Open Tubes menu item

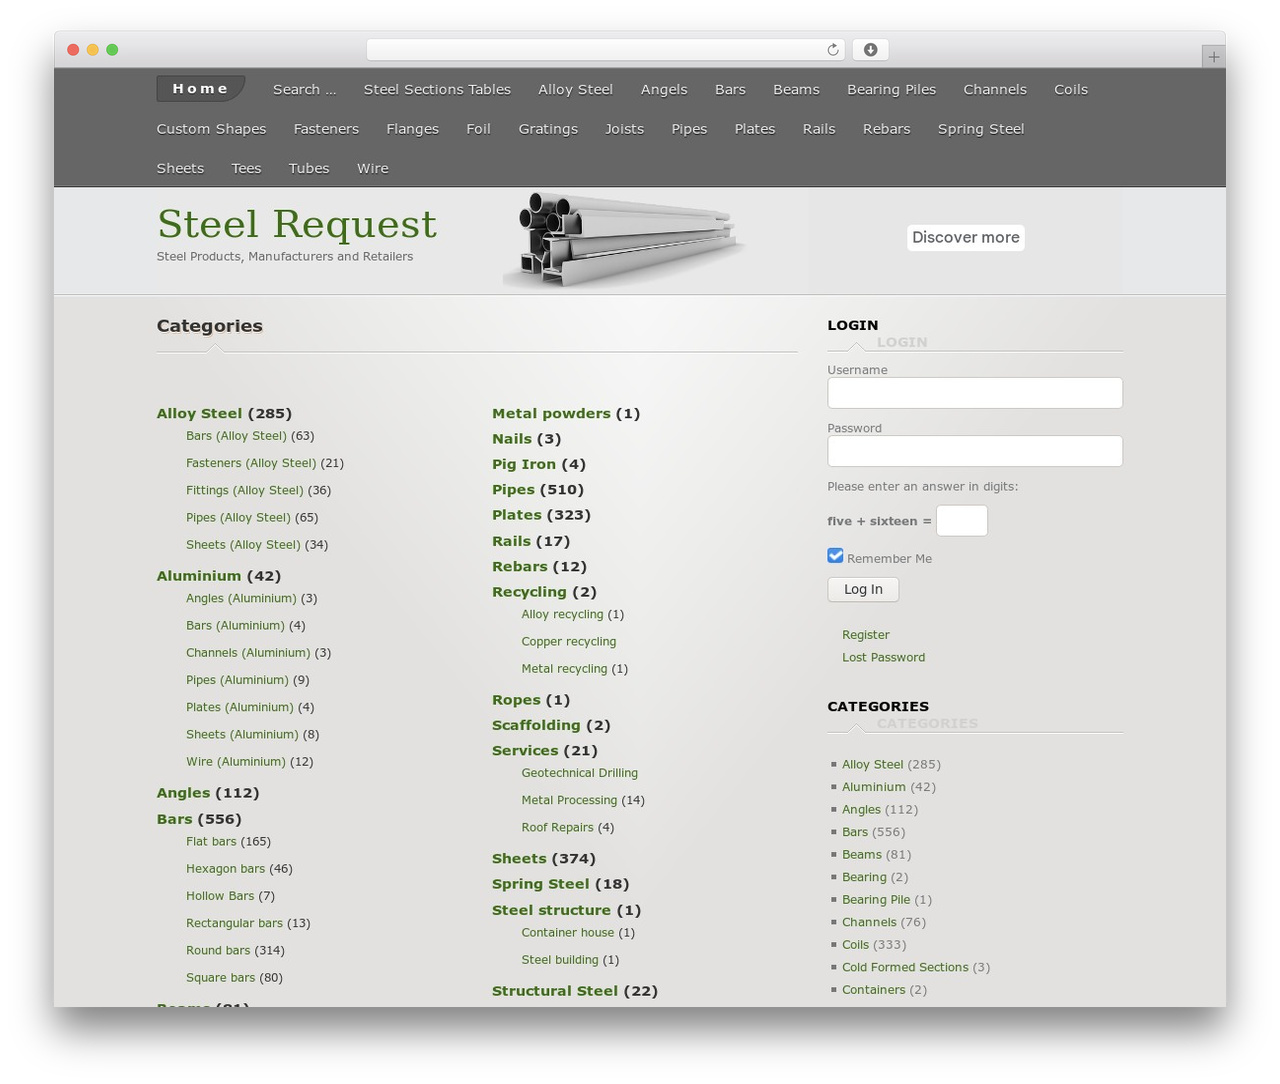tap(309, 168)
